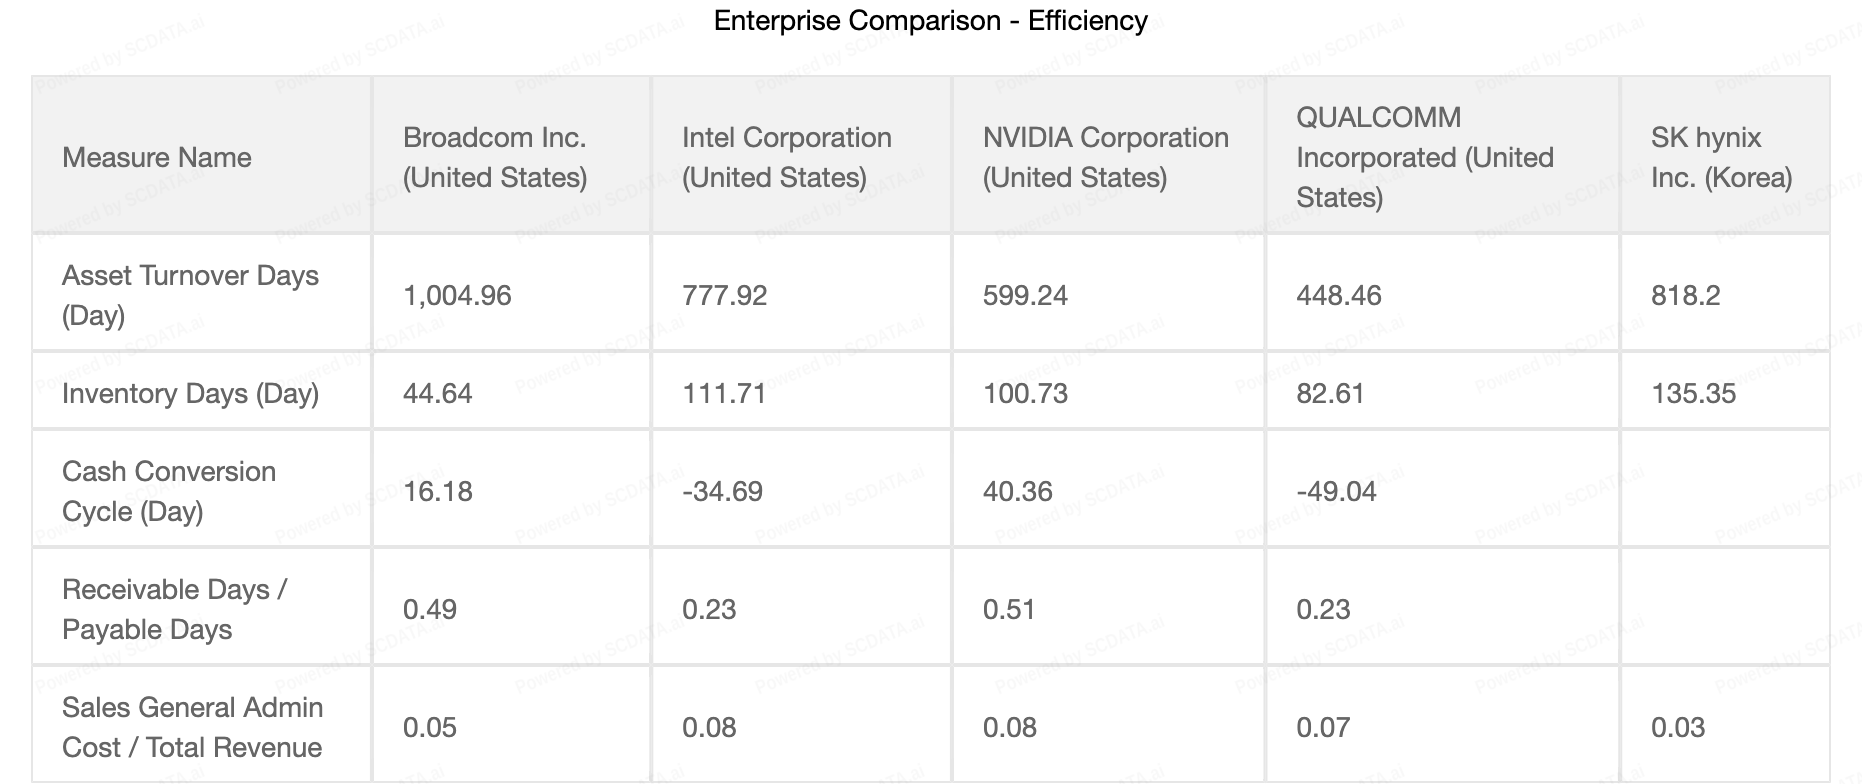Select the Sales General Admin Cost label
Viewport: 1862px width, 784px height.
tap(192, 727)
